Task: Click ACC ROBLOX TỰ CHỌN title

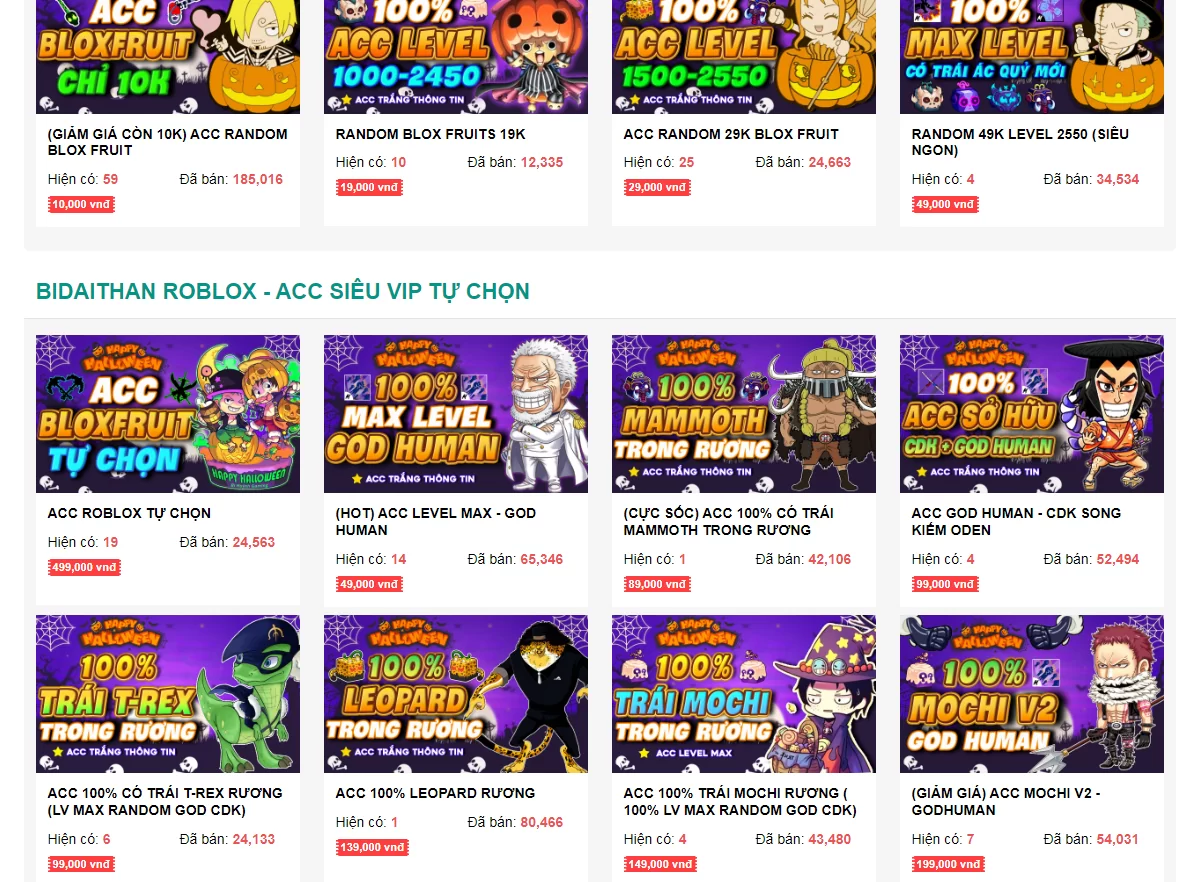Action: (129, 513)
